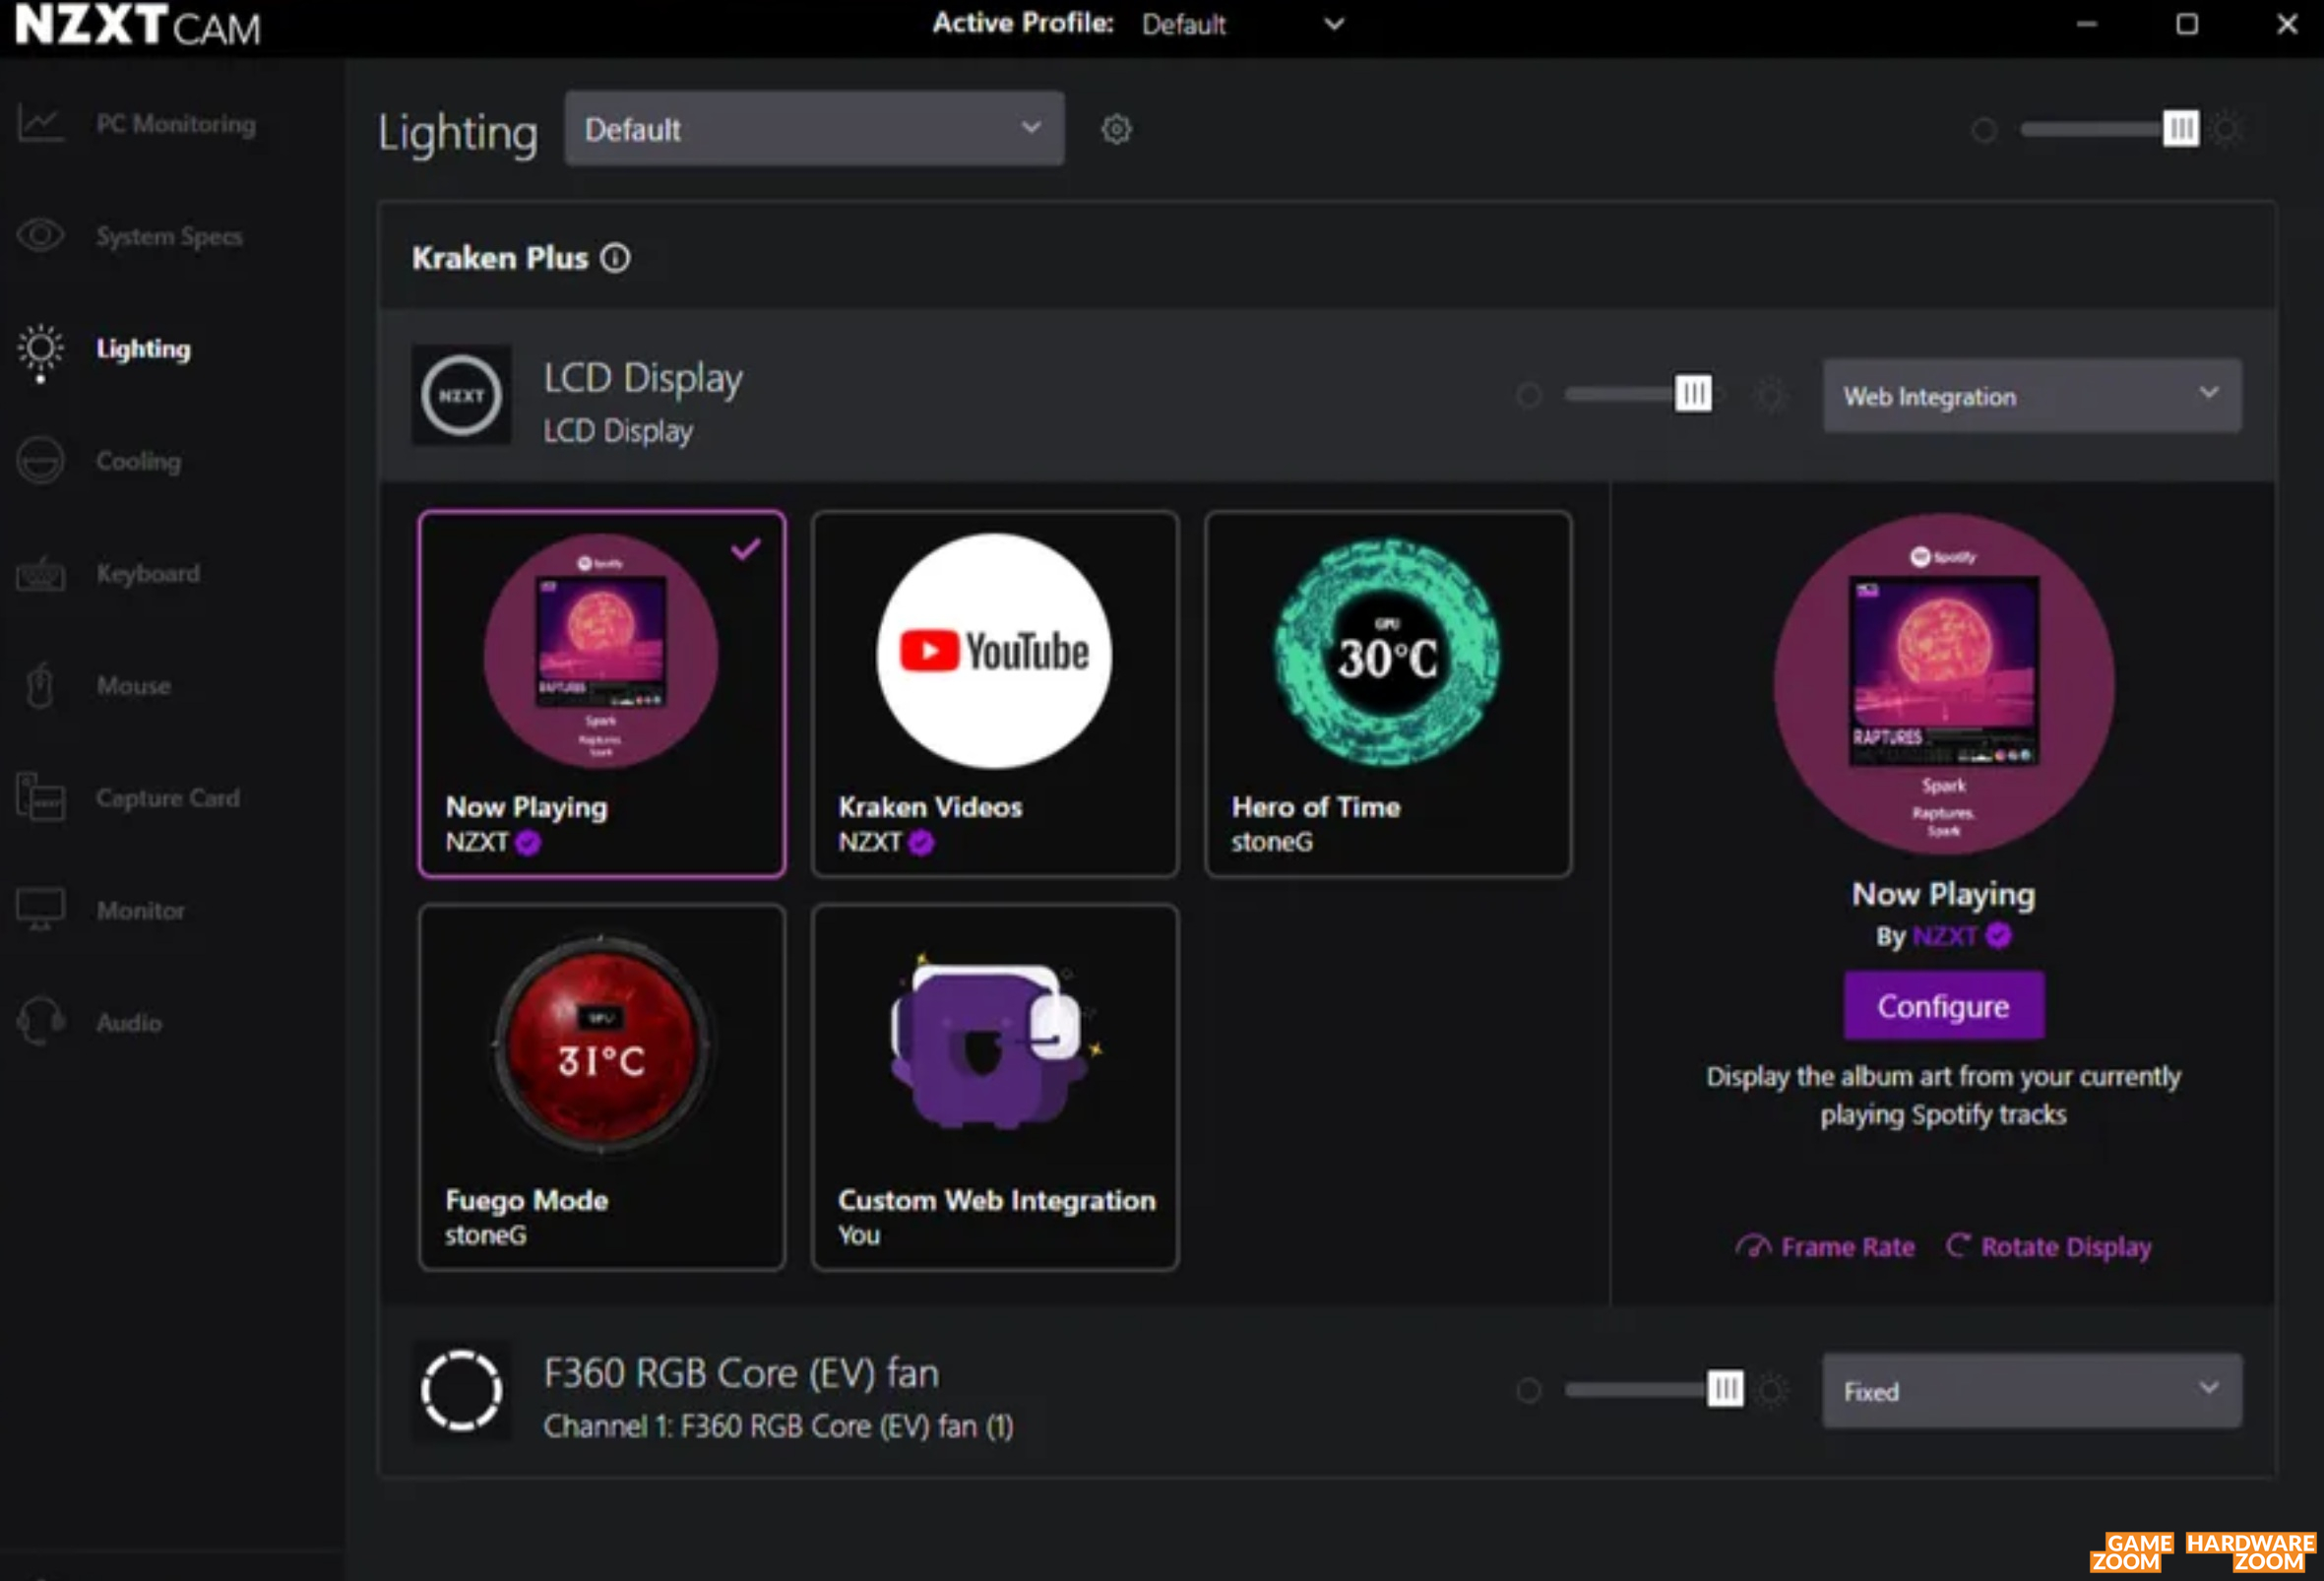This screenshot has width=2324, height=1581.
Task: Open the Mouse section
Action: (x=134, y=686)
